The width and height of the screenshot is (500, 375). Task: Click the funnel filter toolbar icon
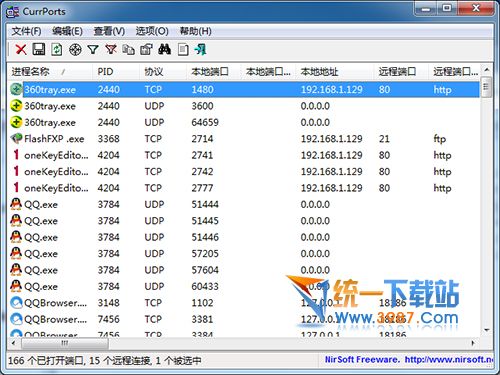pos(93,50)
